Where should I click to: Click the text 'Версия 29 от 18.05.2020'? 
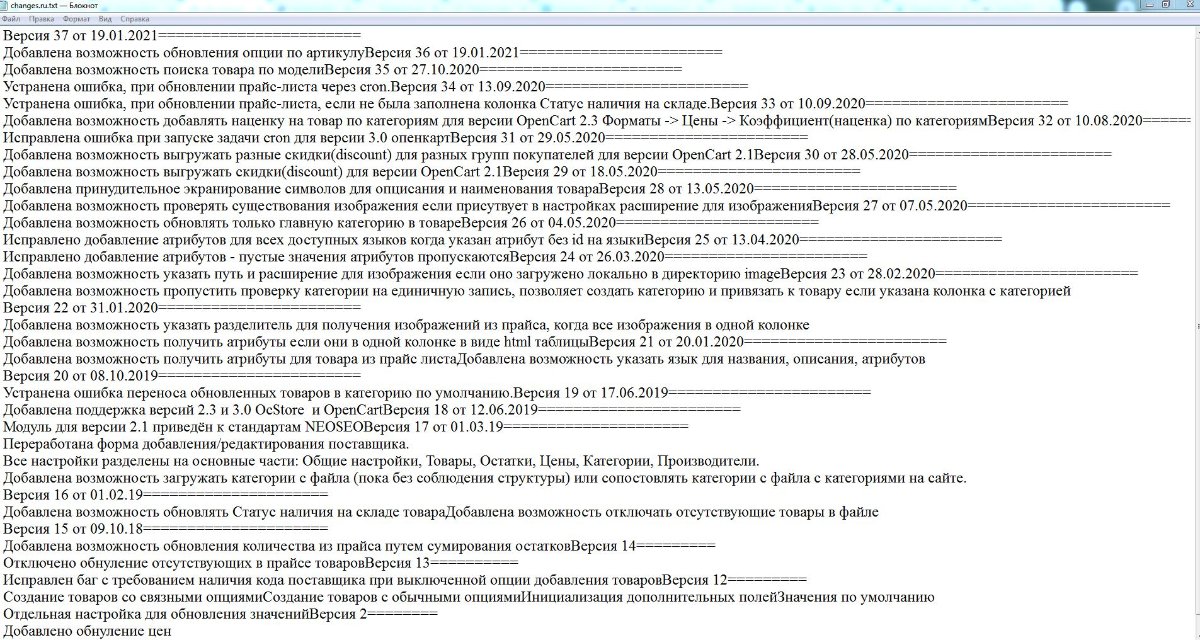[581, 171]
